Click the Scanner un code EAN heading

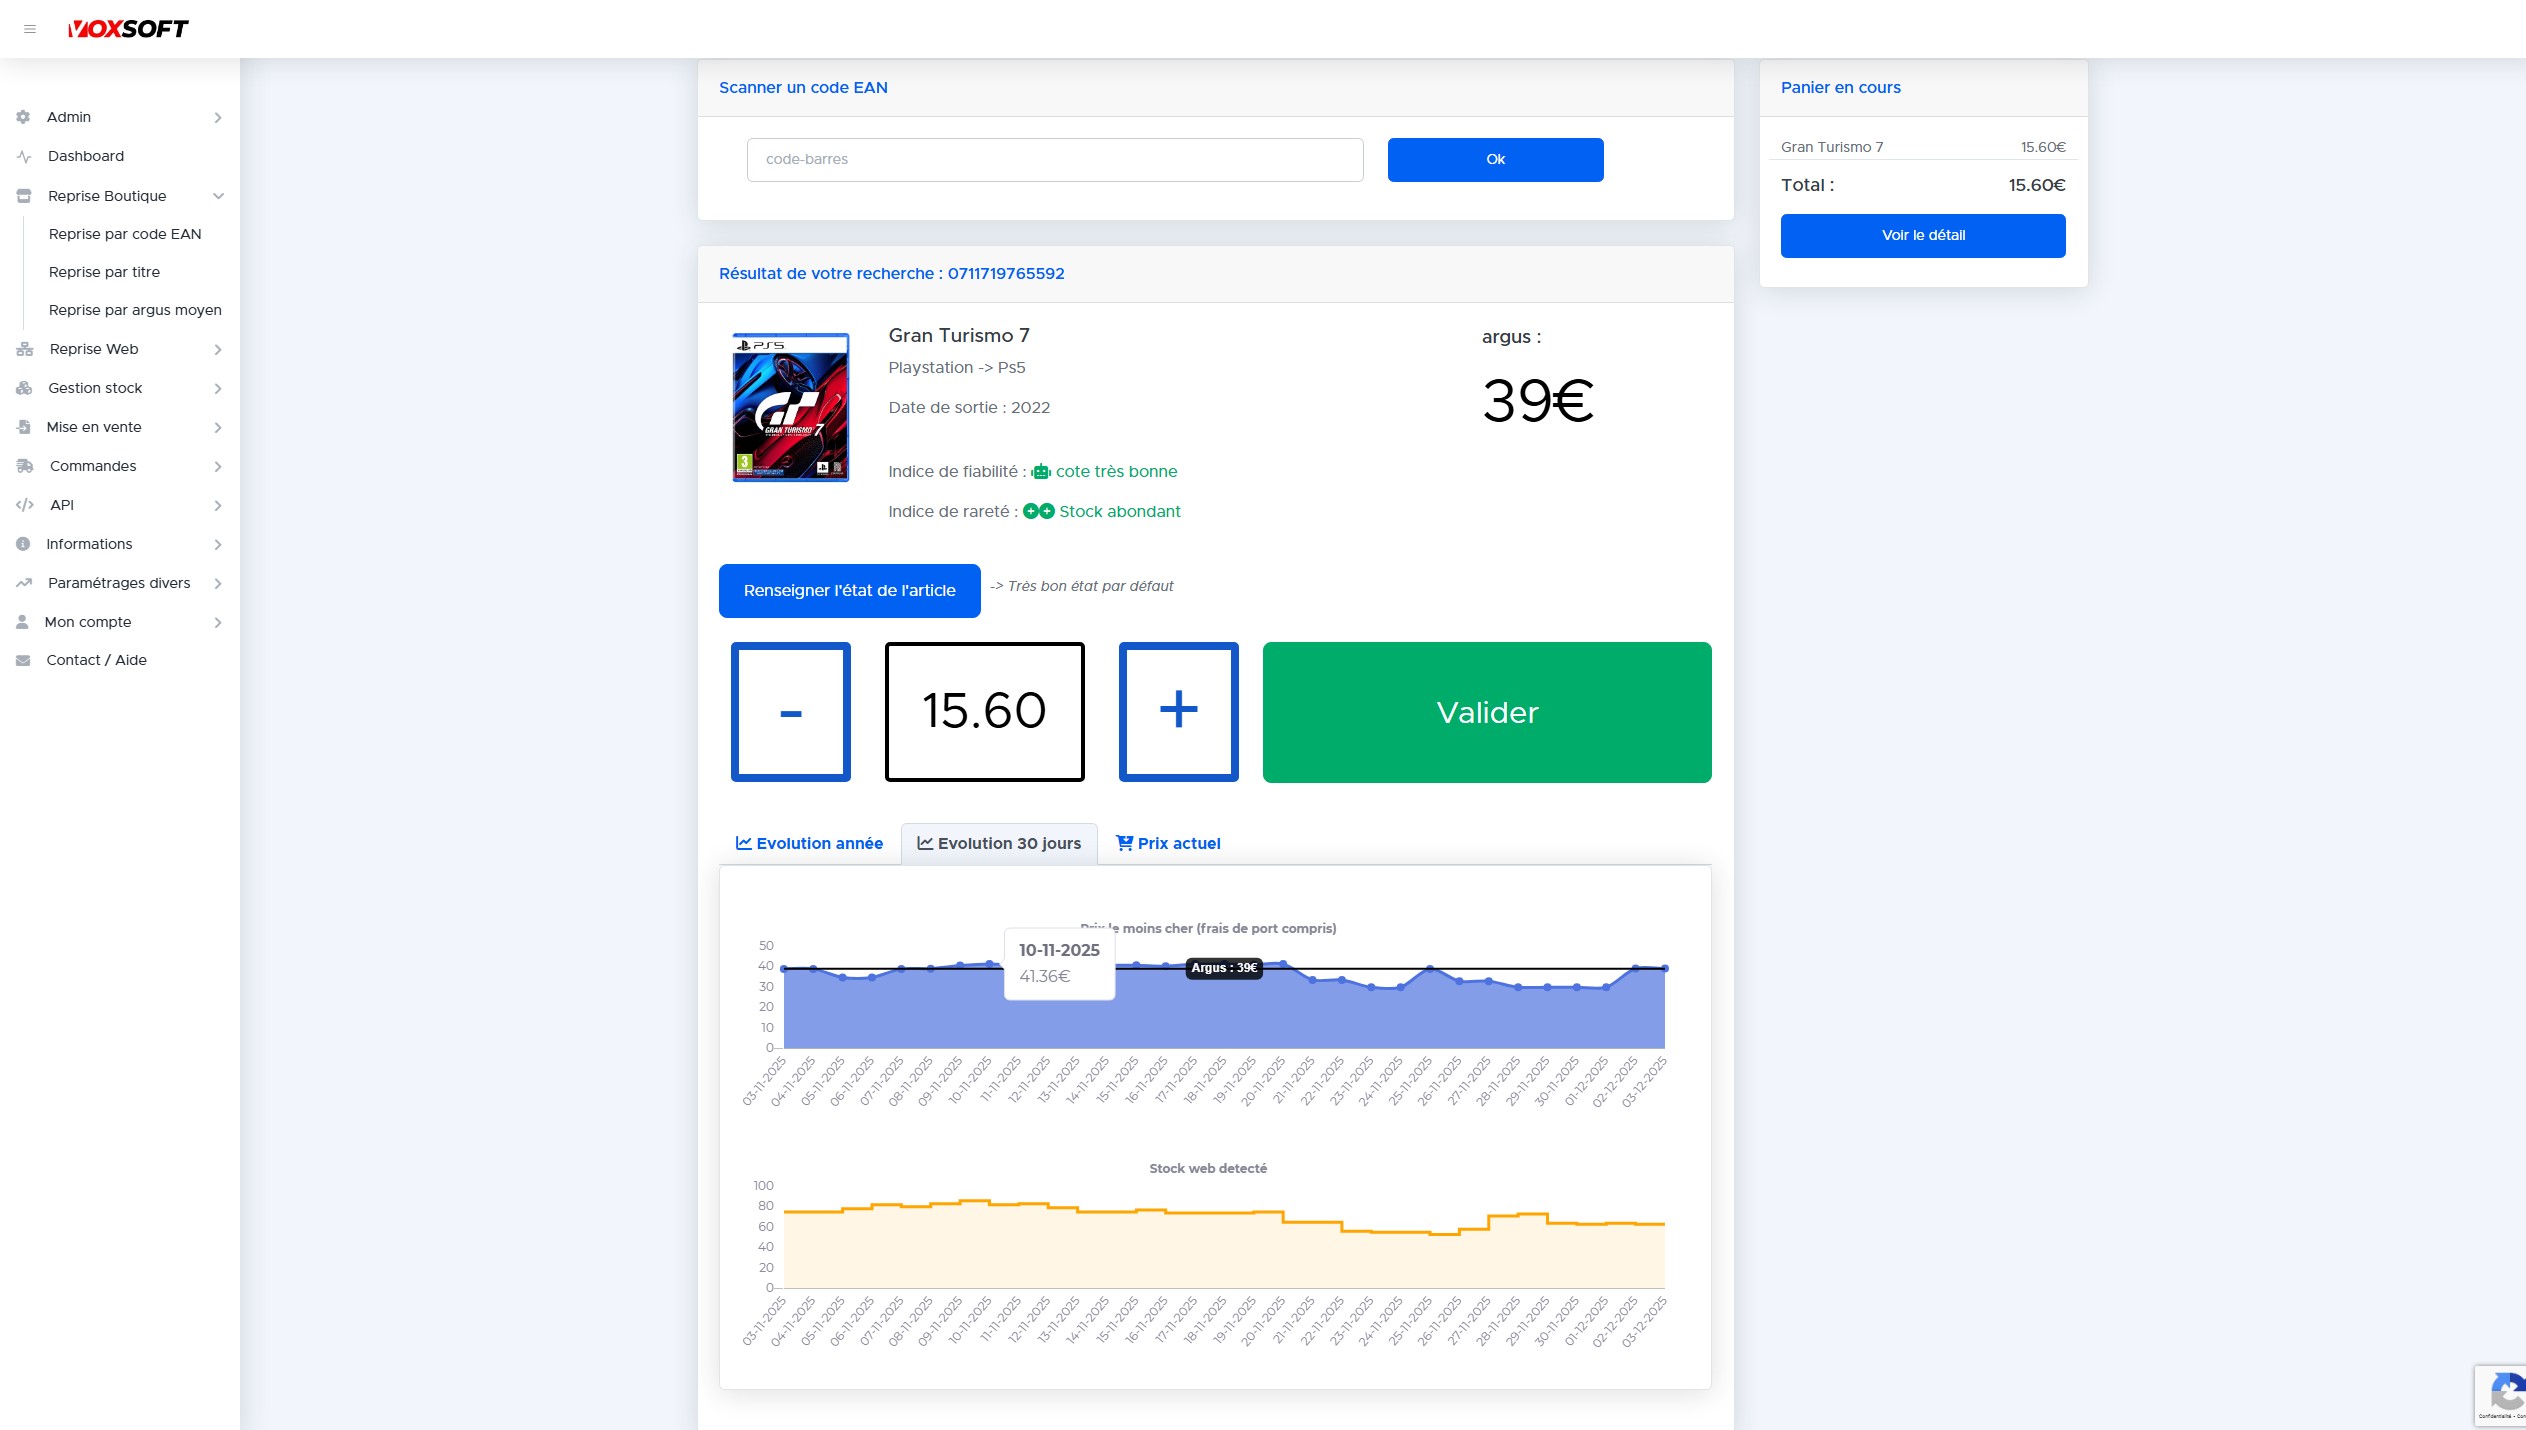pos(803,88)
